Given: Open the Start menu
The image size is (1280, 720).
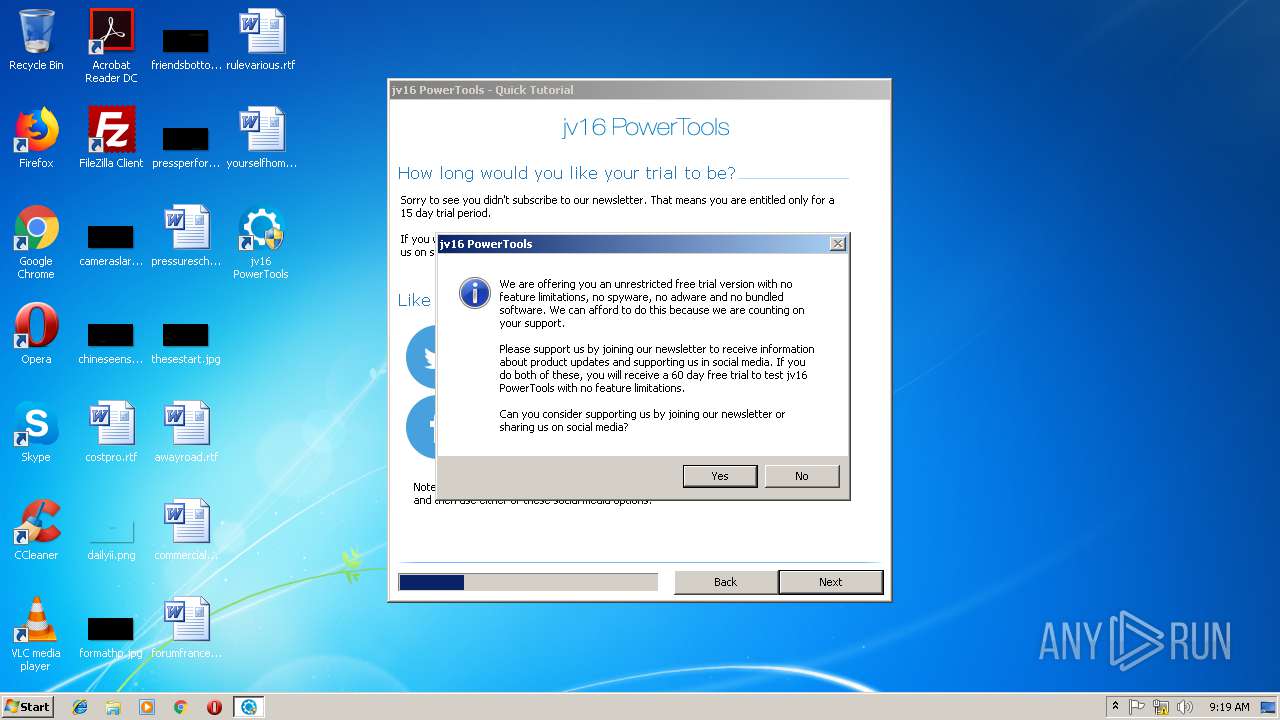Looking at the screenshot, I should [27, 707].
